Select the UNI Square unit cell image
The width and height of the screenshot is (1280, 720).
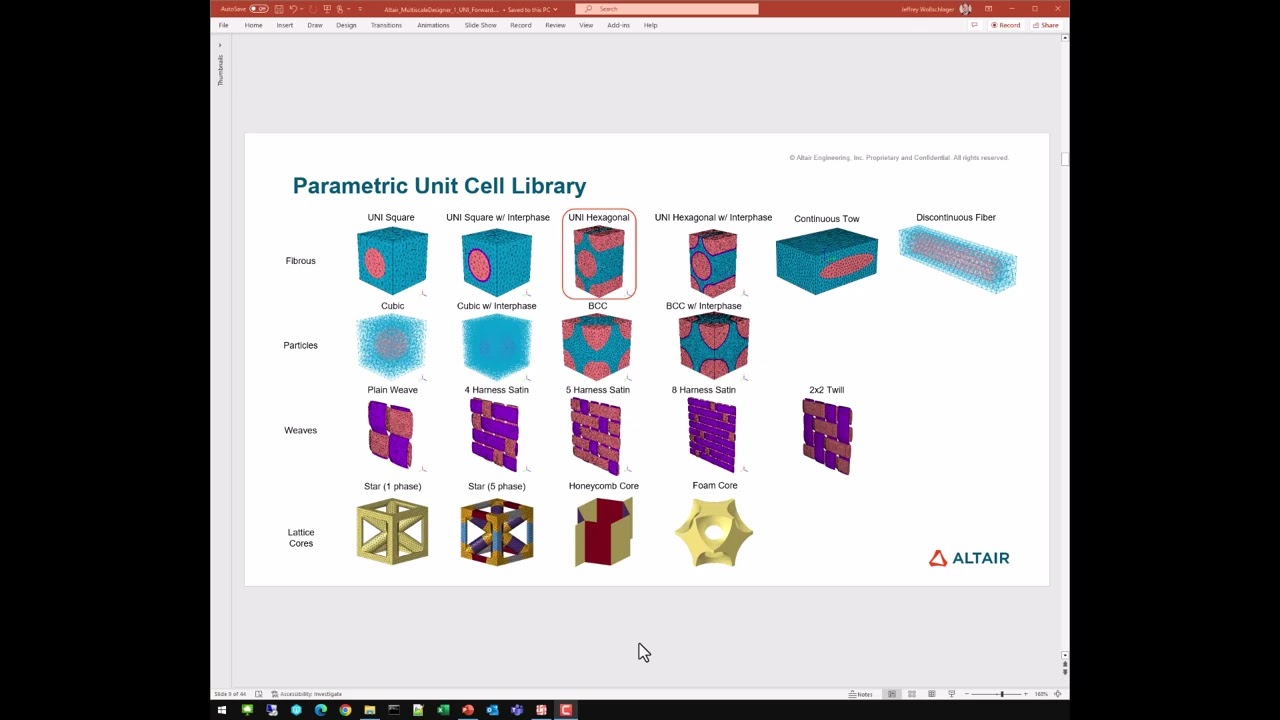[392, 261]
